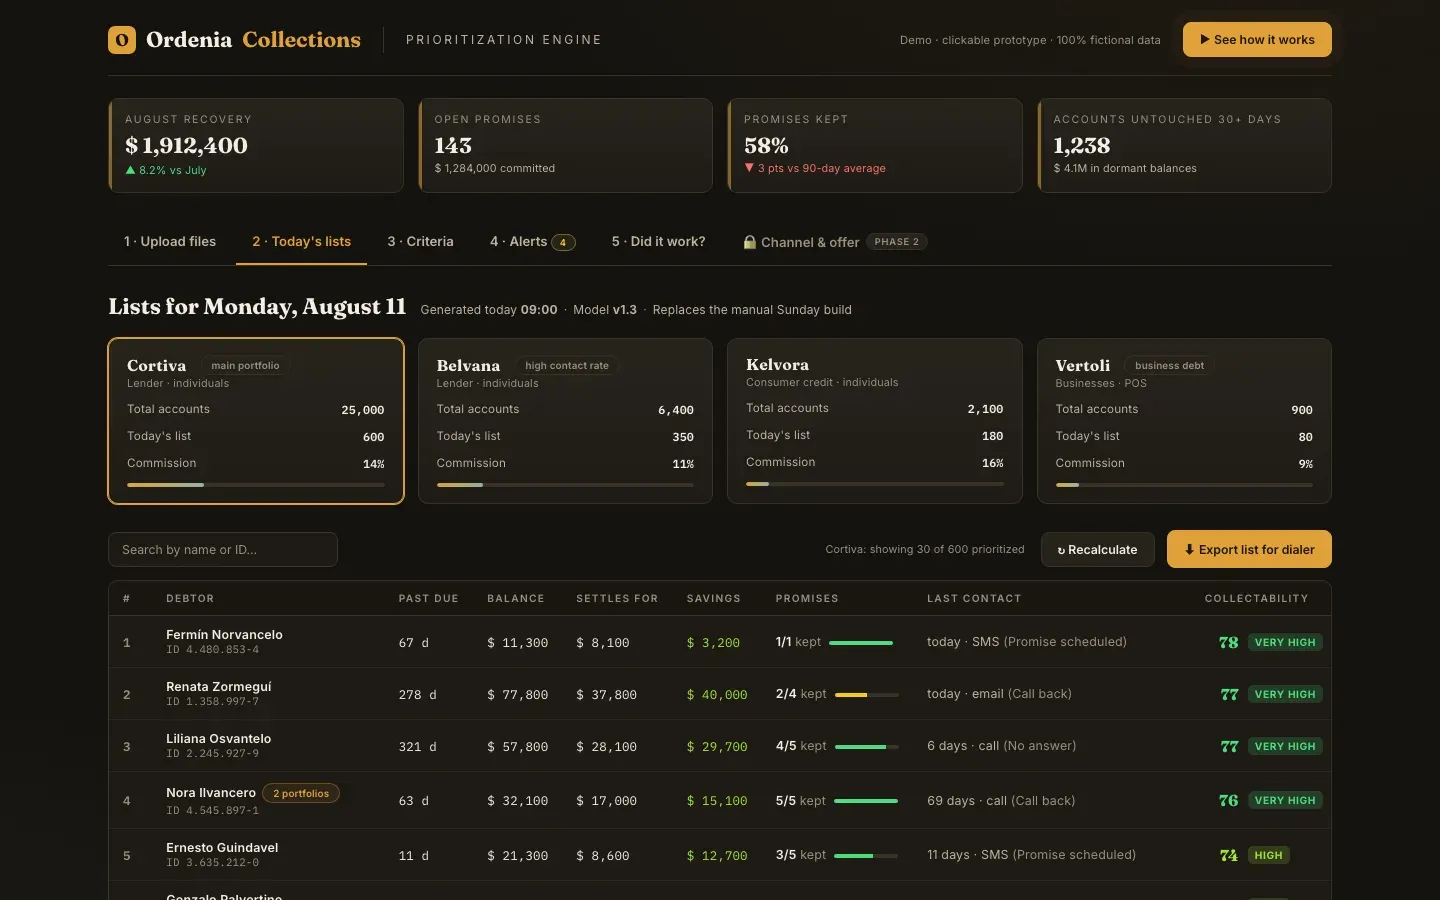Click the Ordenia logo icon
The height and width of the screenshot is (900, 1440).
pos(122,40)
